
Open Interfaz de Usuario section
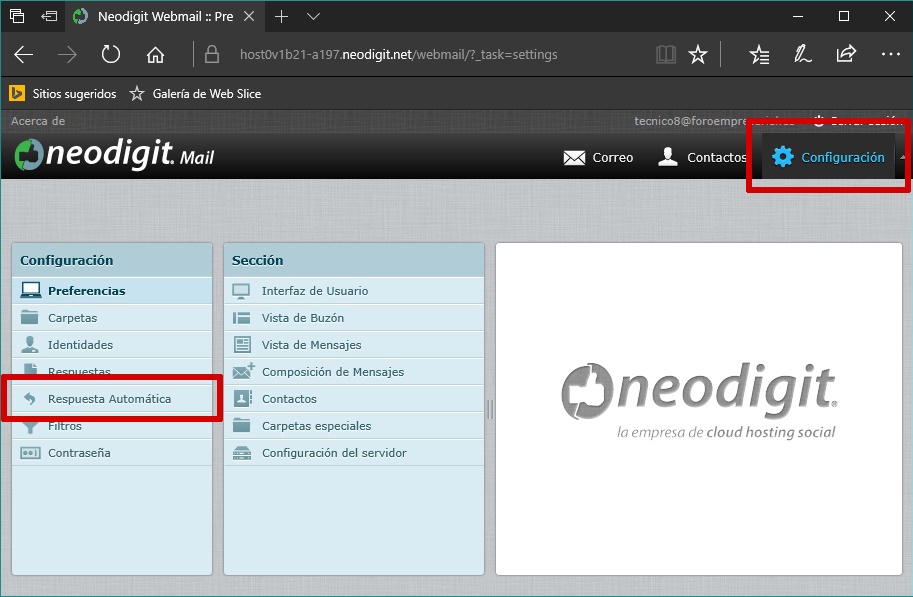point(354,291)
